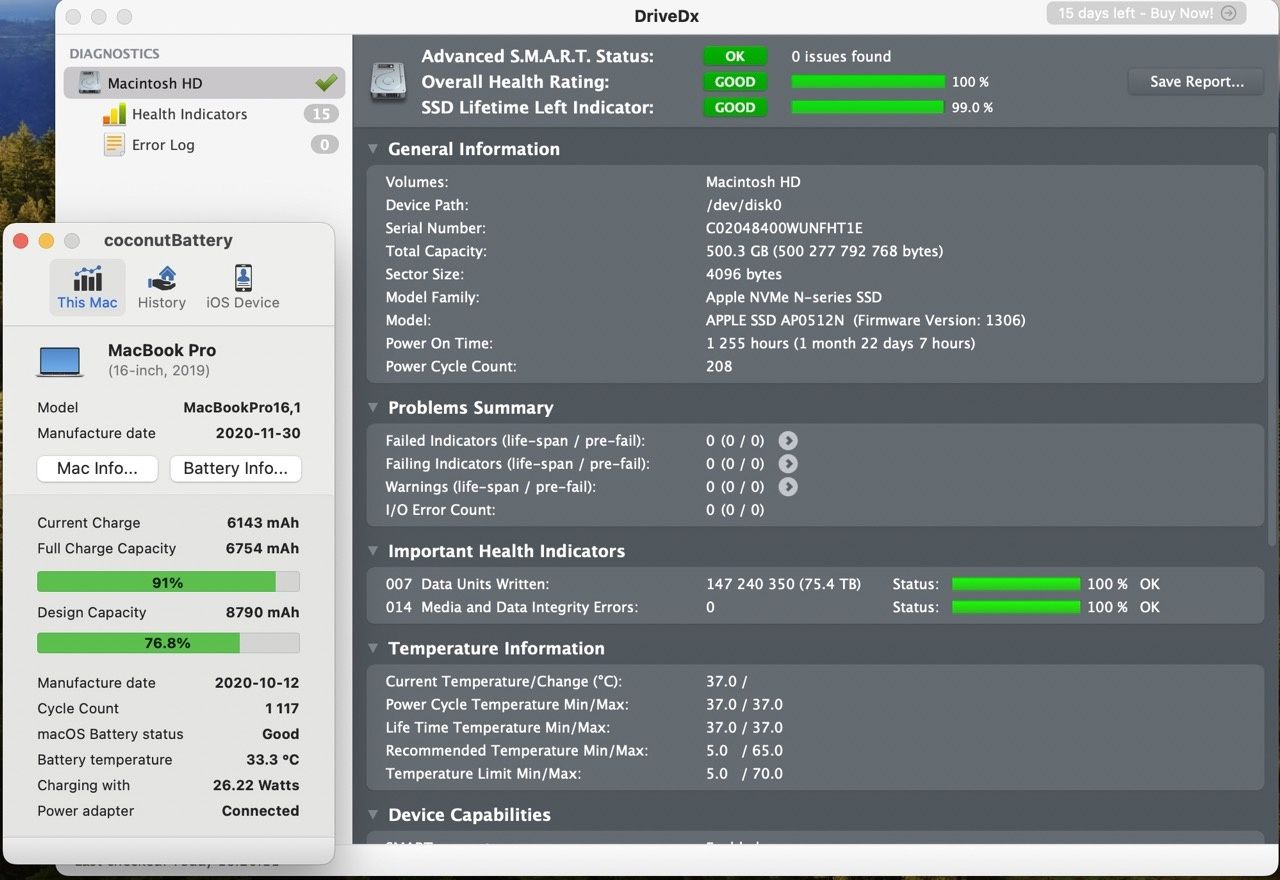This screenshot has width=1280, height=880.
Task: Click GOOD badge for SSD Lifetime Left
Action: click(735, 107)
